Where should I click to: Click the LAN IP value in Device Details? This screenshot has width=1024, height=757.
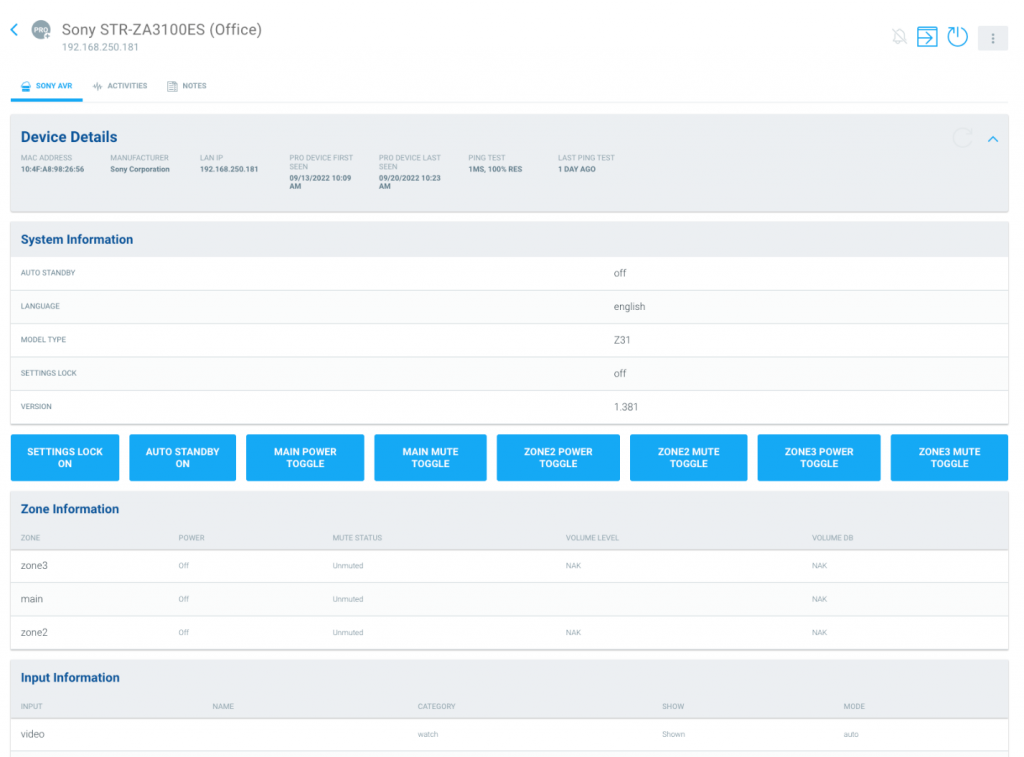(x=229, y=169)
